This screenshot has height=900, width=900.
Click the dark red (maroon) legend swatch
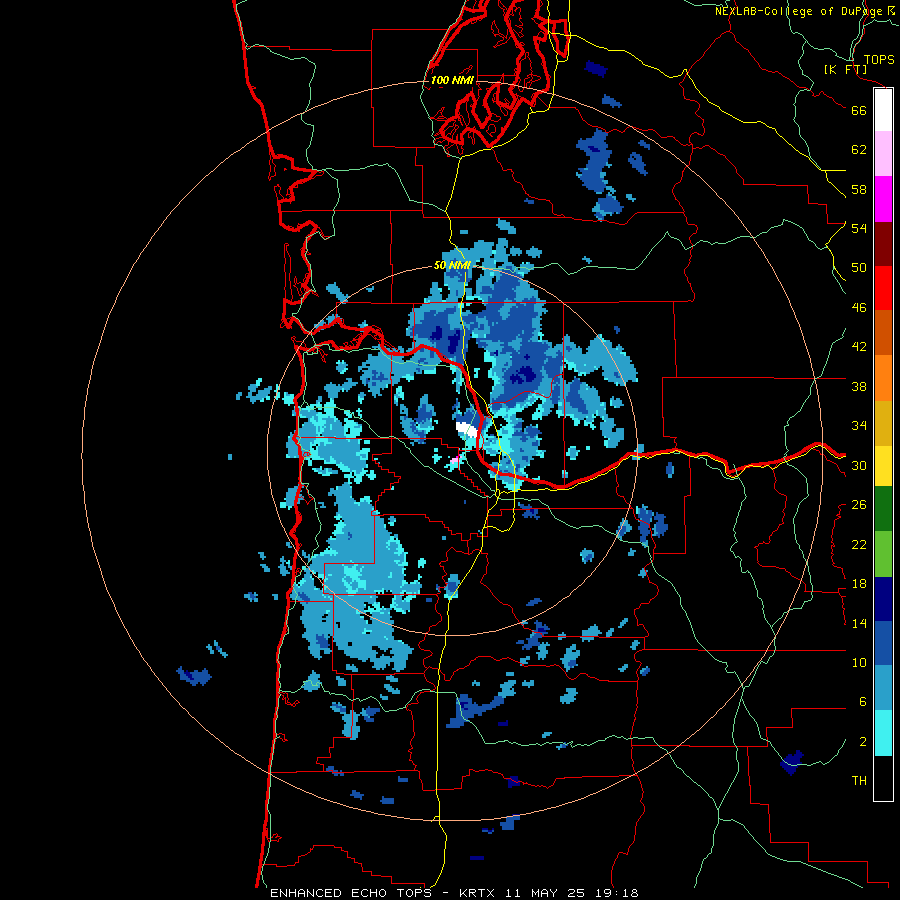click(x=883, y=243)
